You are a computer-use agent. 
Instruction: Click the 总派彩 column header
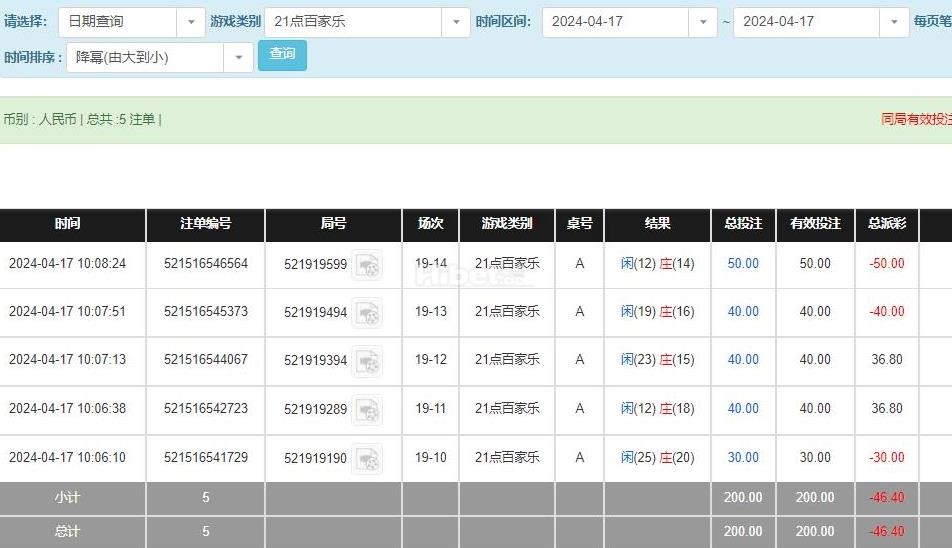(x=886, y=225)
